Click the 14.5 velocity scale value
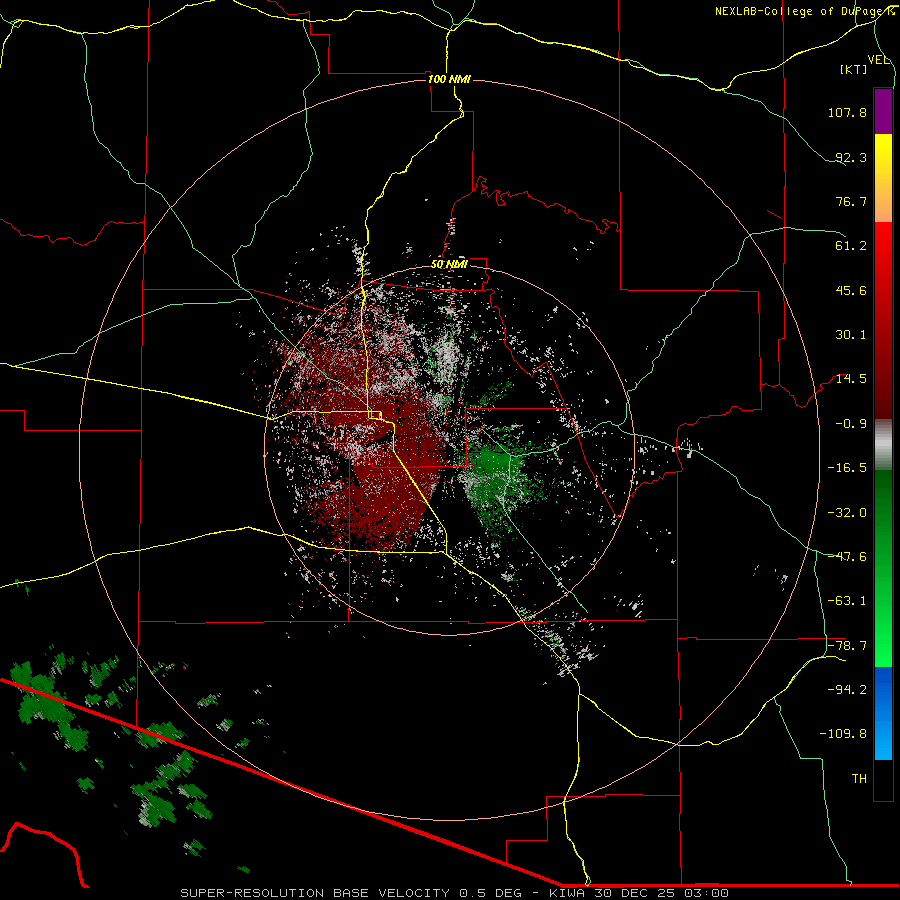 (x=851, y=379)
